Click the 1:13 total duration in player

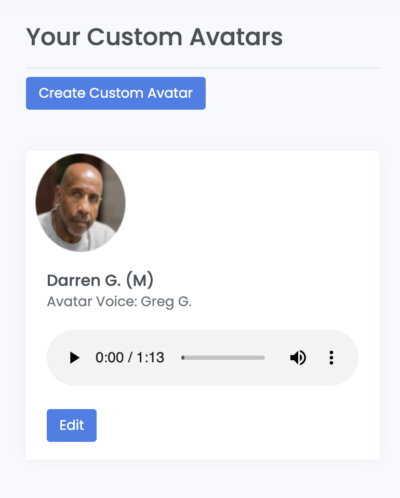[x=150, y=358]
